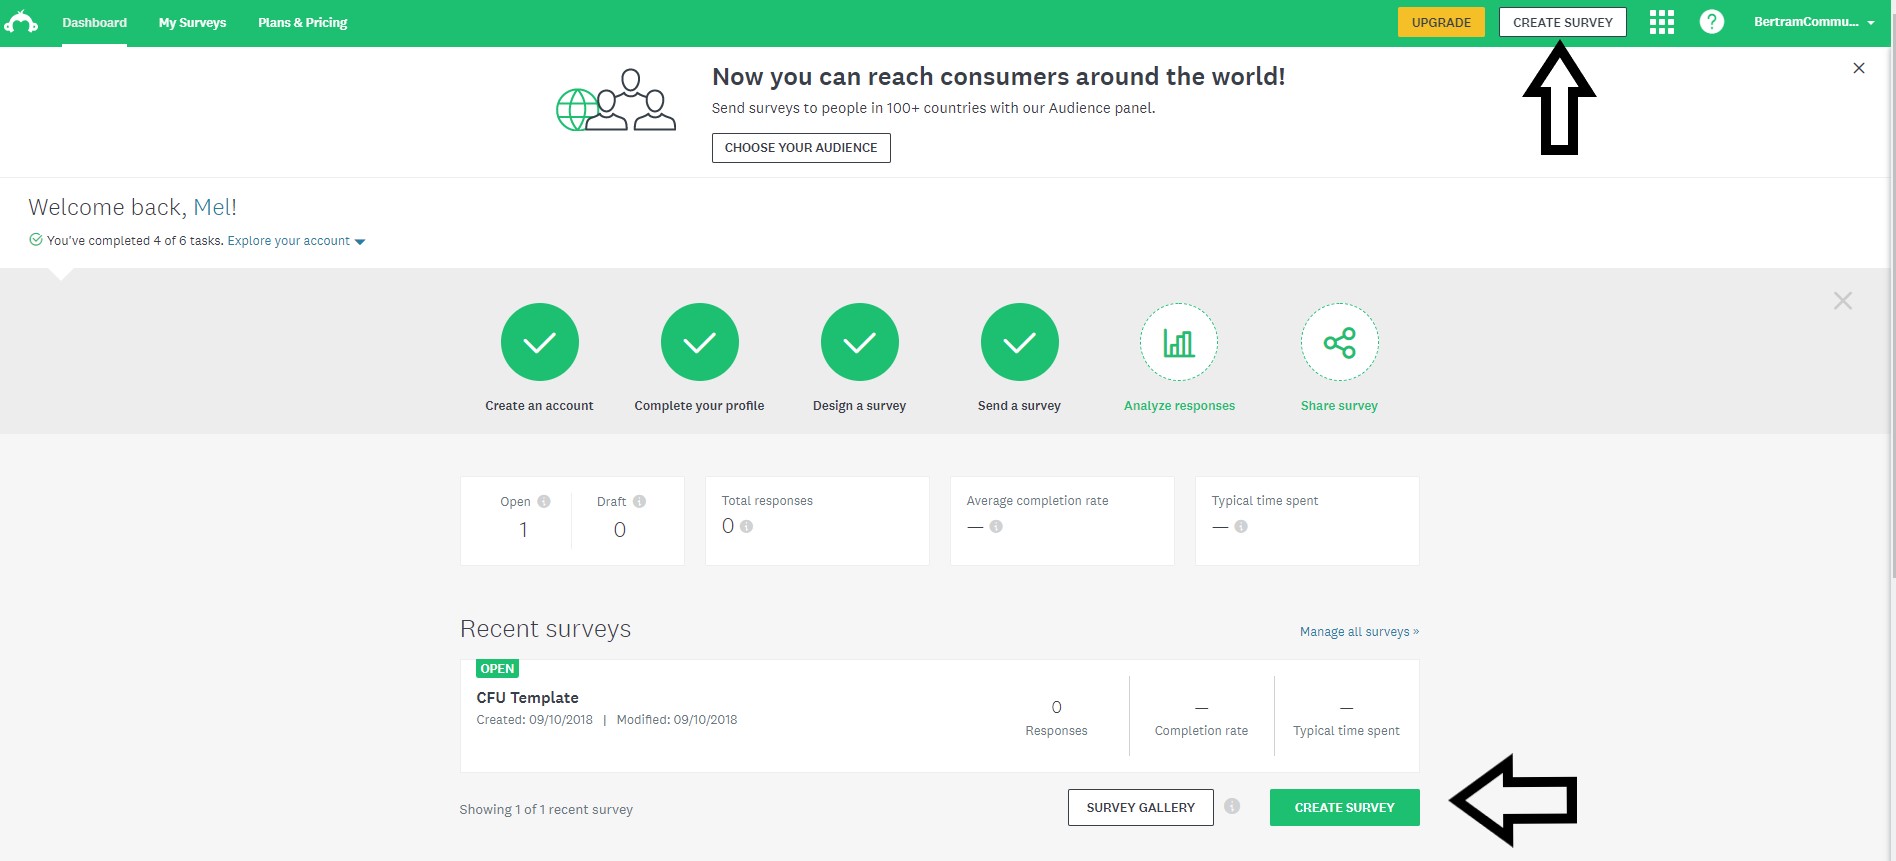
Task: Expand the Explore your account dropdown
Action: tap(296, 241)
